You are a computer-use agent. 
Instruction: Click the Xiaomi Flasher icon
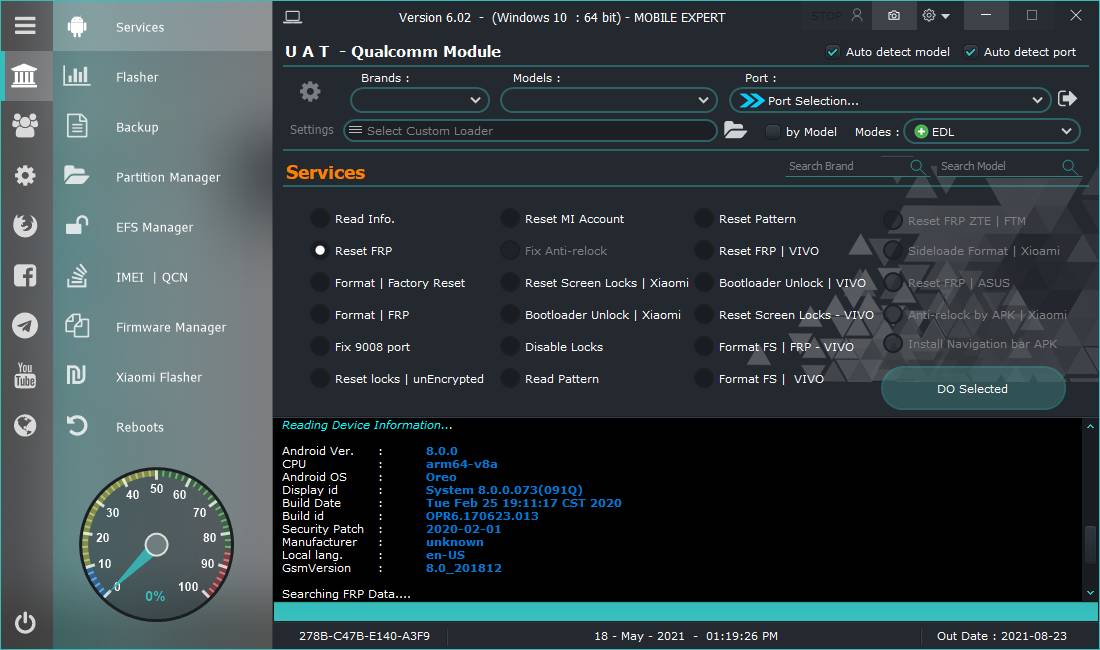pos(76,376)
